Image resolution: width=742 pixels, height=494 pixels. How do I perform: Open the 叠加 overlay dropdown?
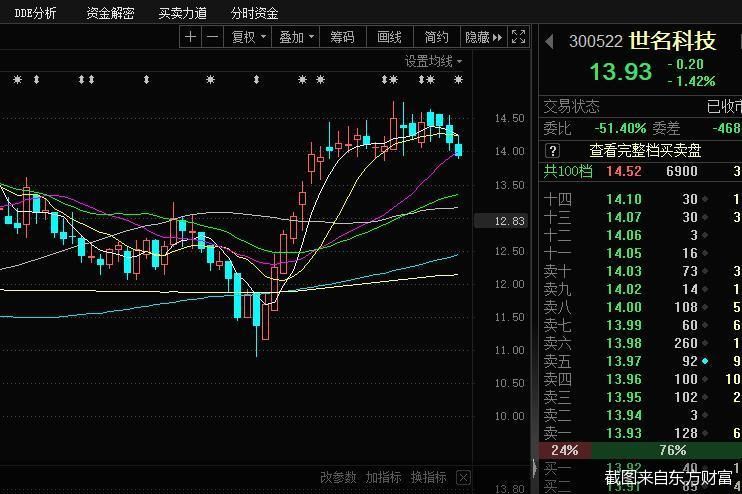click(x=296, y=37)
